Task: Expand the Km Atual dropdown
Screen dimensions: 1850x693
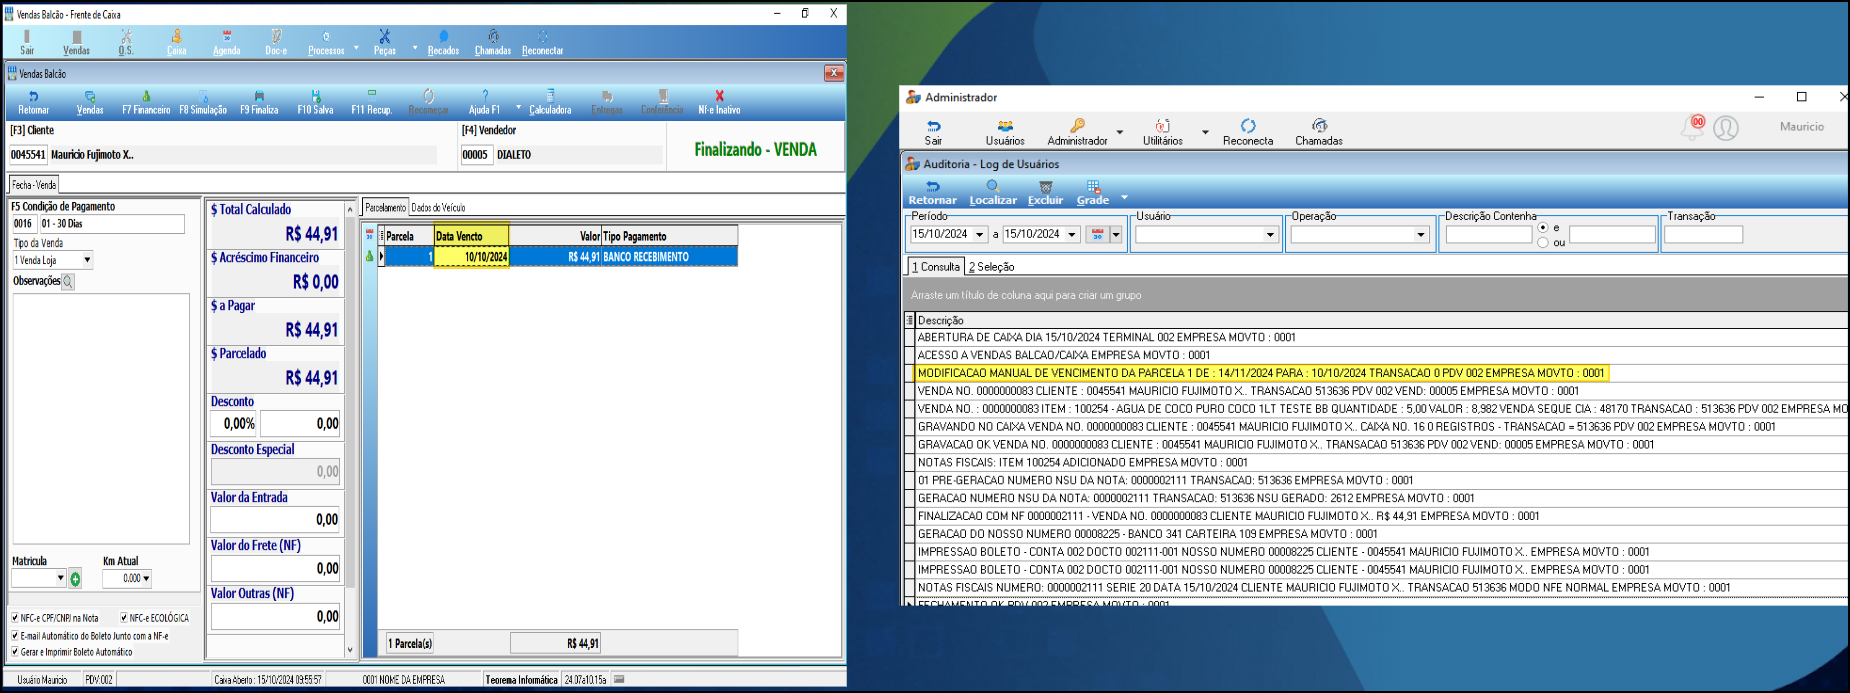Action: coord(146,578)
